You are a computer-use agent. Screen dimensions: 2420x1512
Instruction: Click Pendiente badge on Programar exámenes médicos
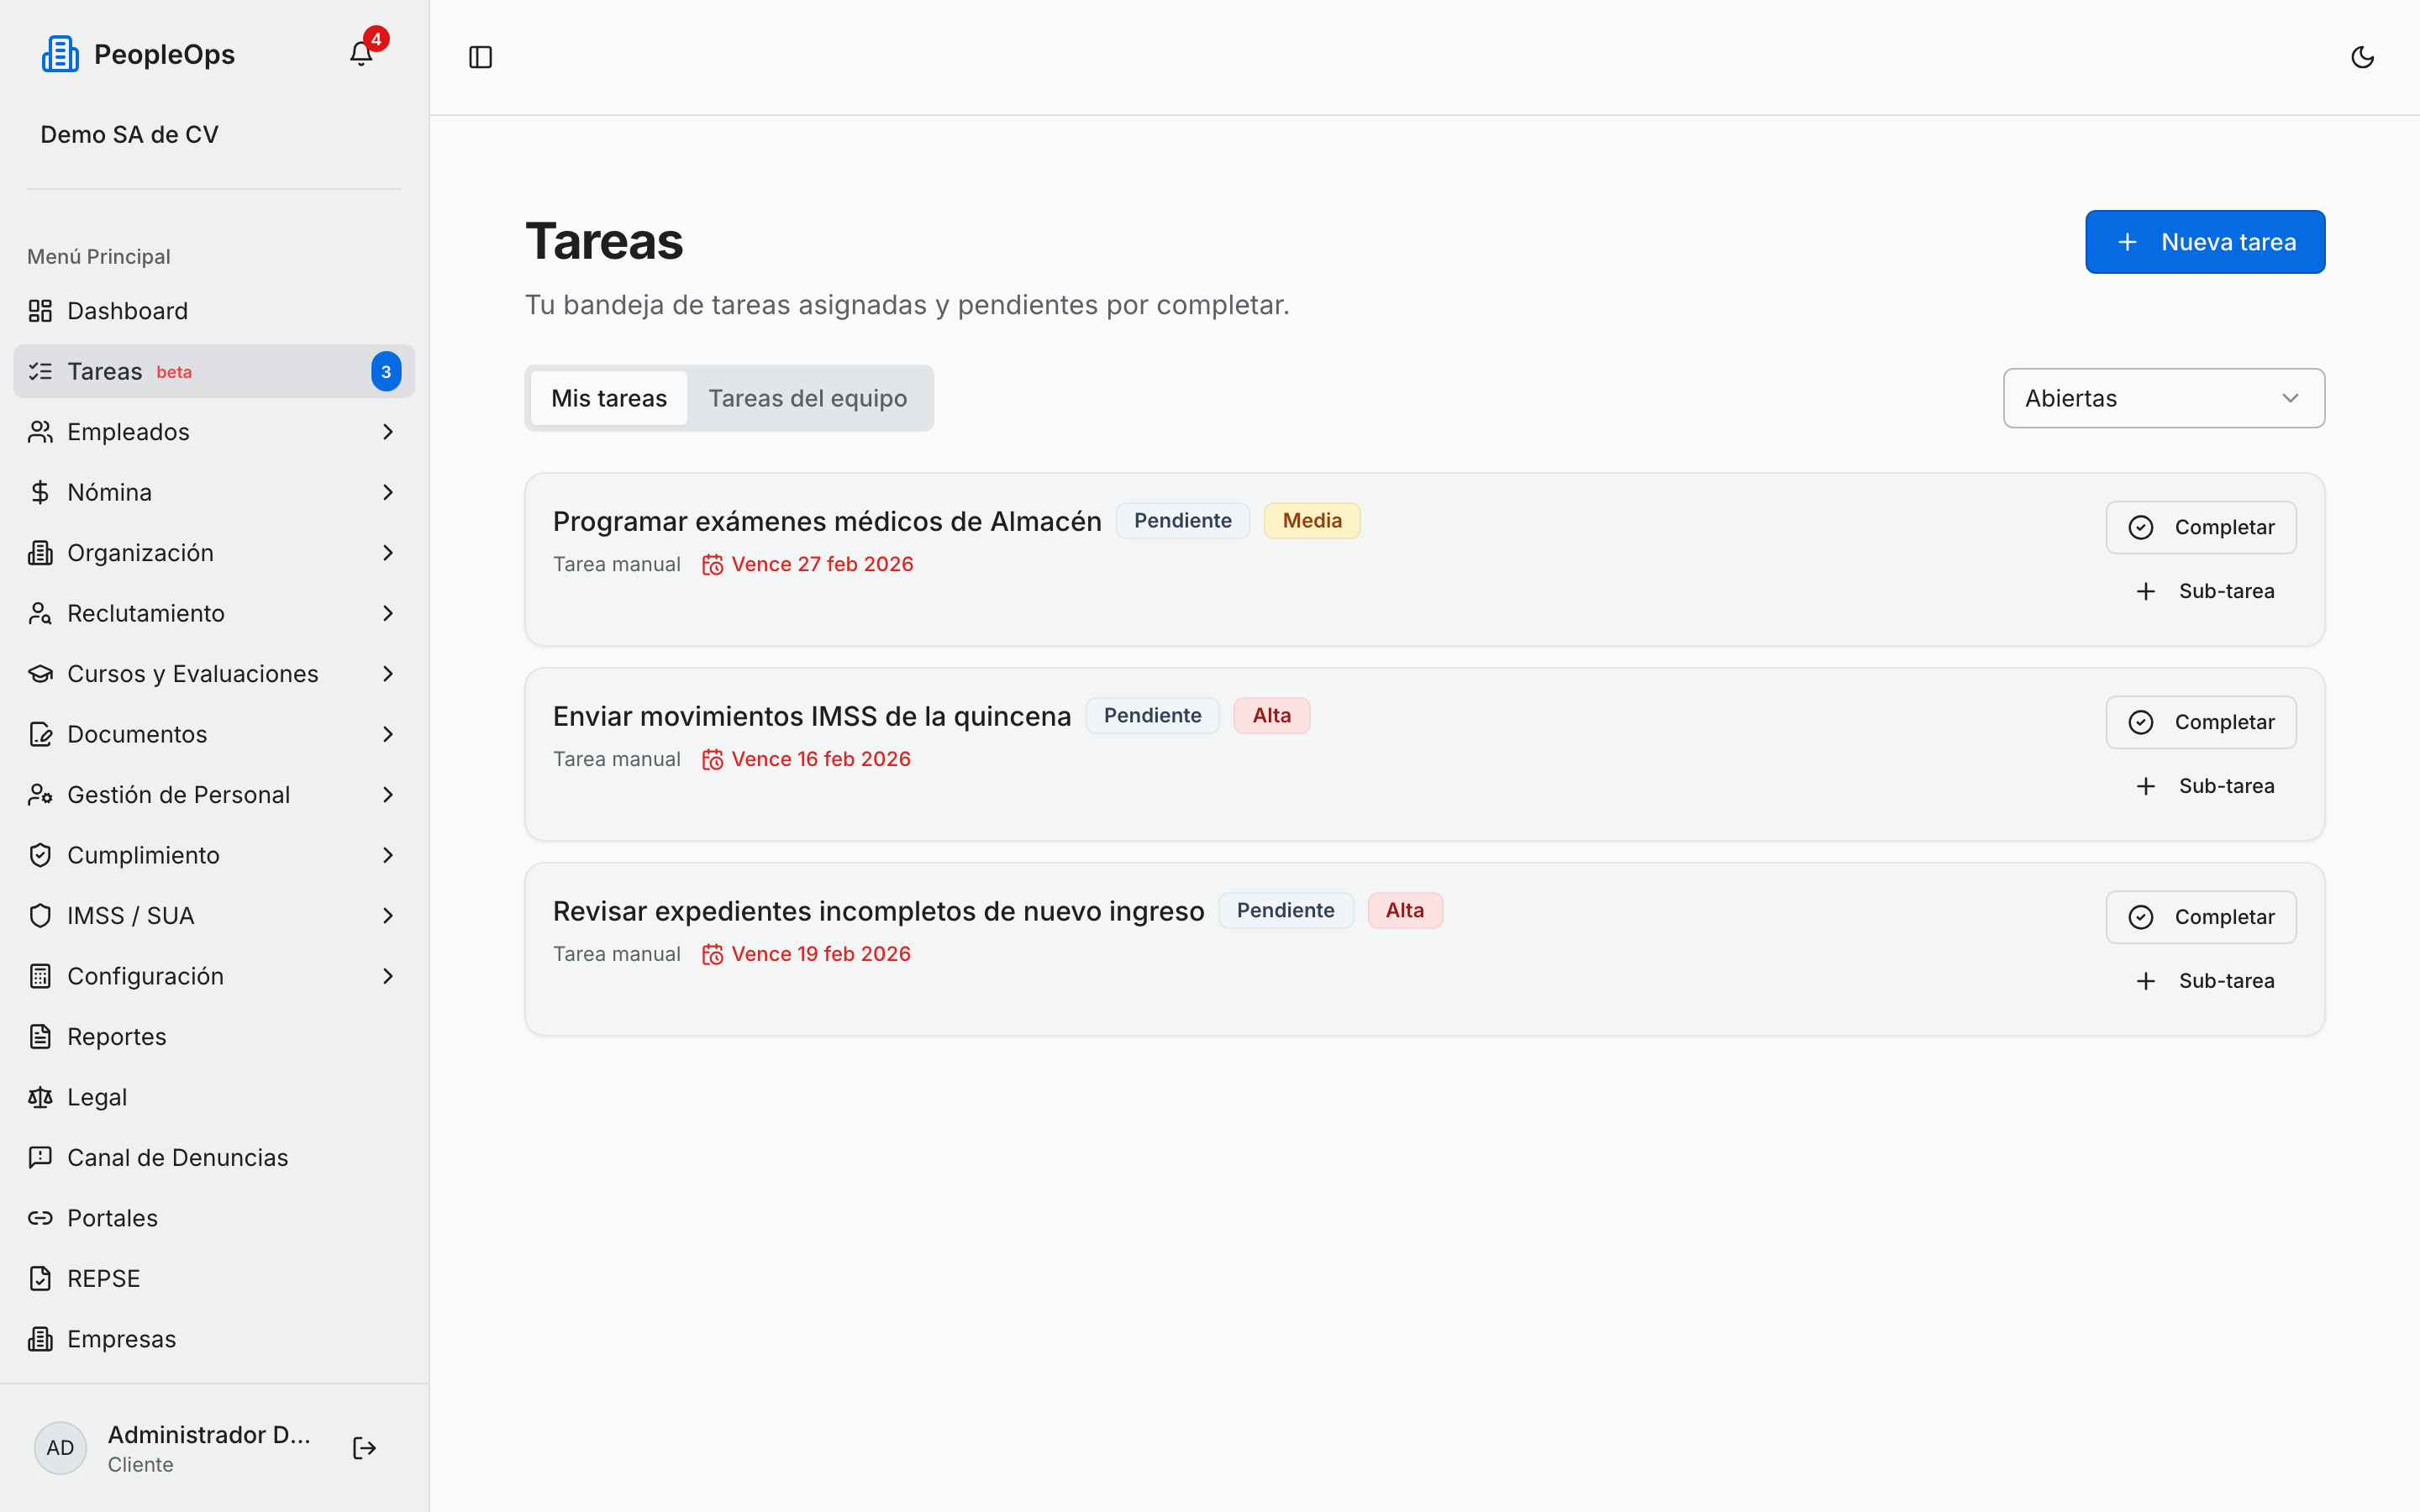(1182, 521)
